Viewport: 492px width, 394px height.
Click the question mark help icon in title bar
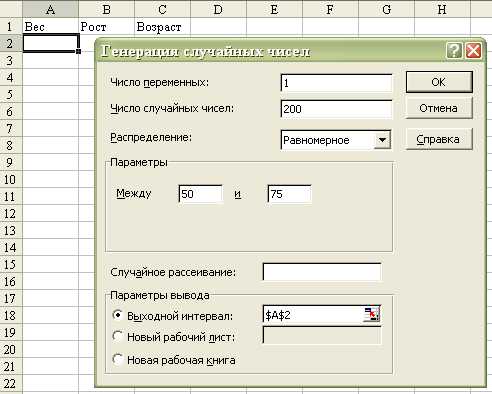coord(454,51)
